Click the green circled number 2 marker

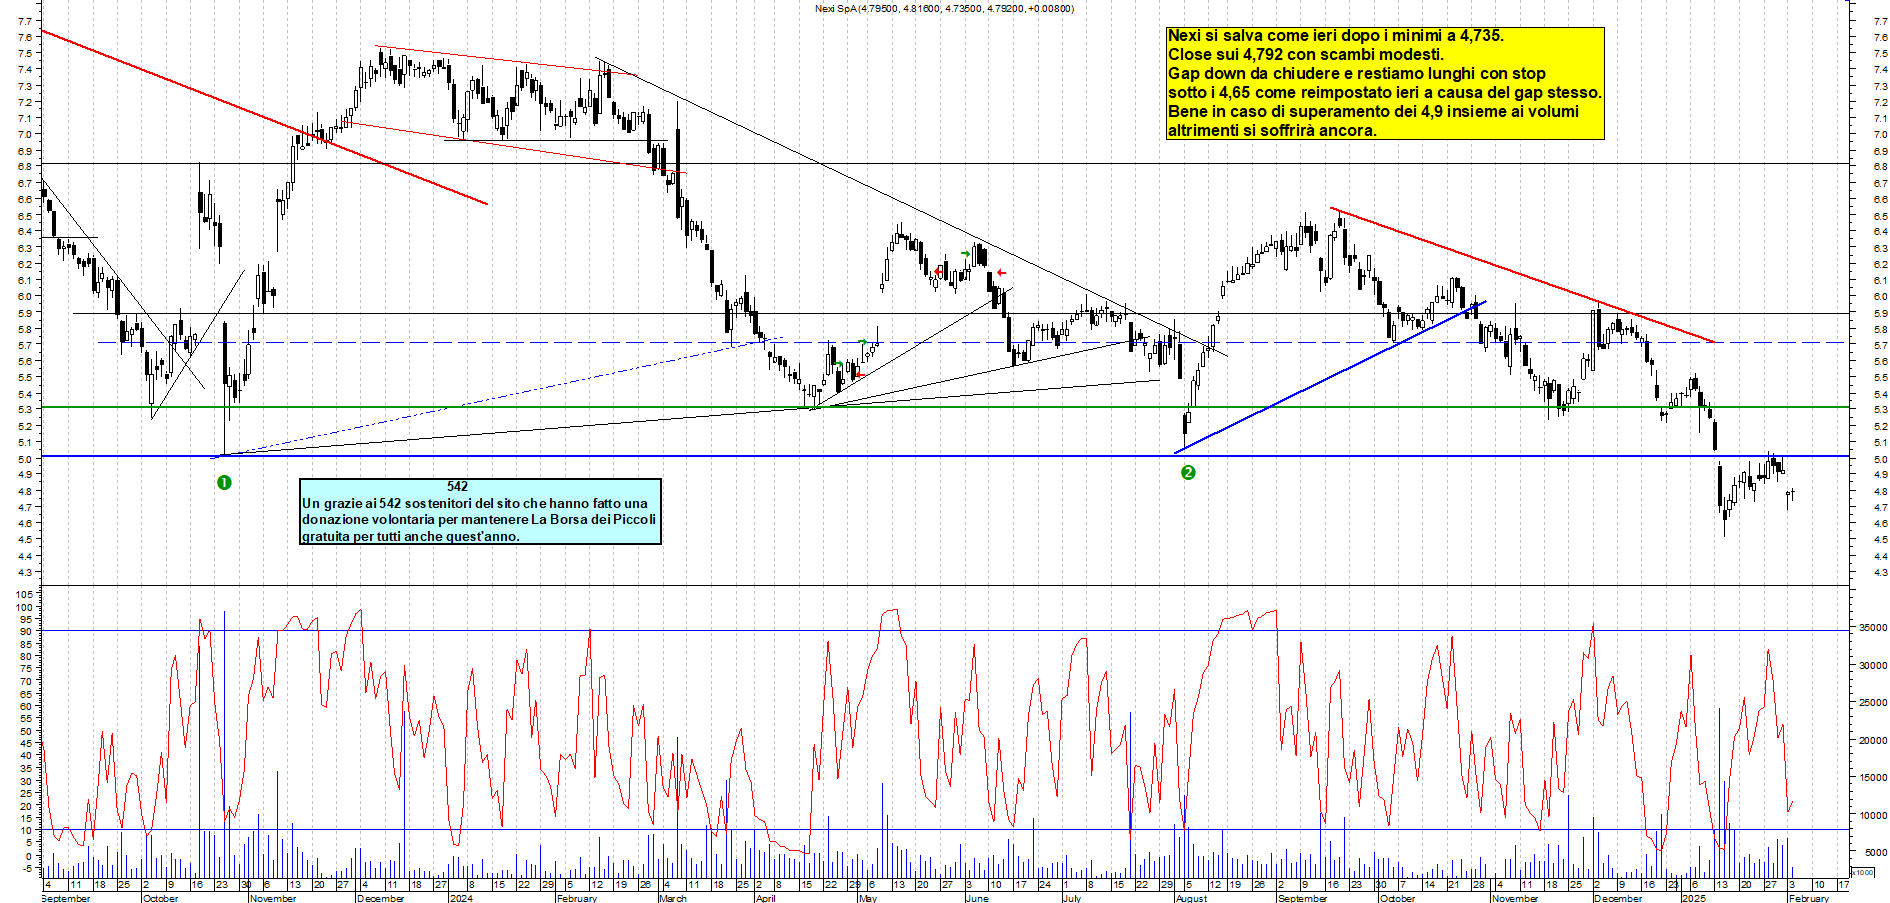(1188, 472)
